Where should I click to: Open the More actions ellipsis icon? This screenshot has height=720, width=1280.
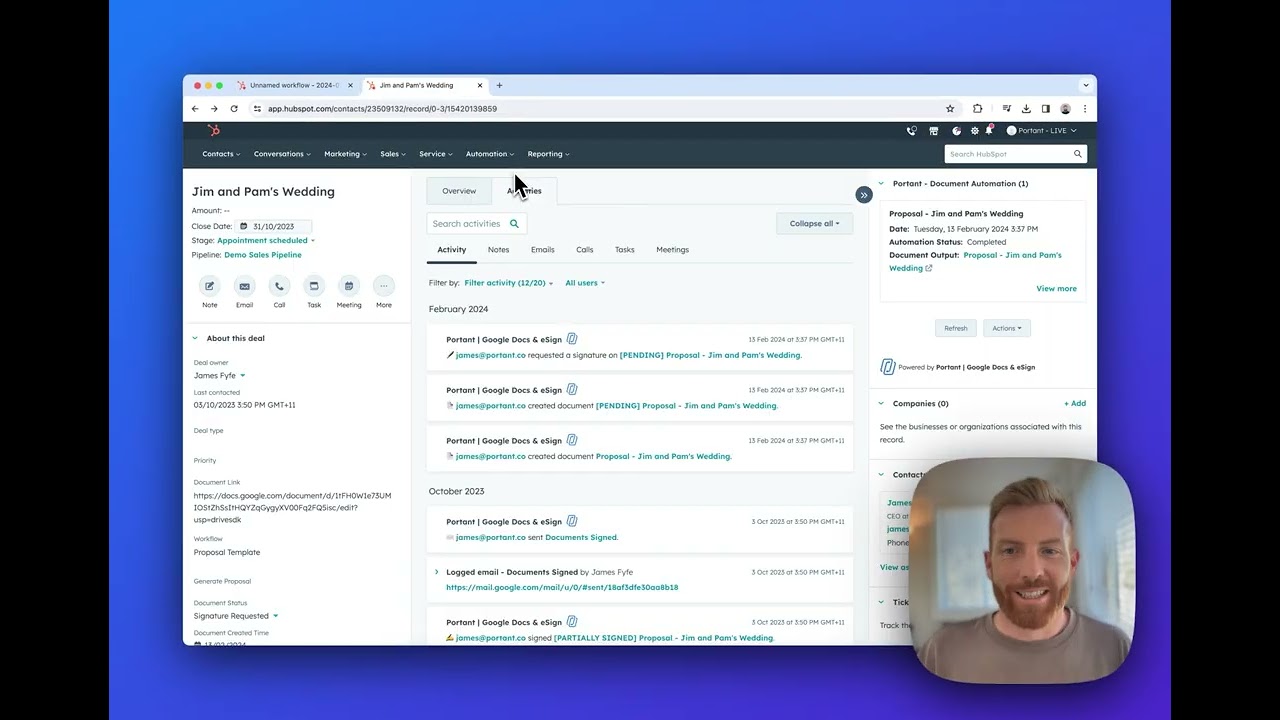pos(383,286)
